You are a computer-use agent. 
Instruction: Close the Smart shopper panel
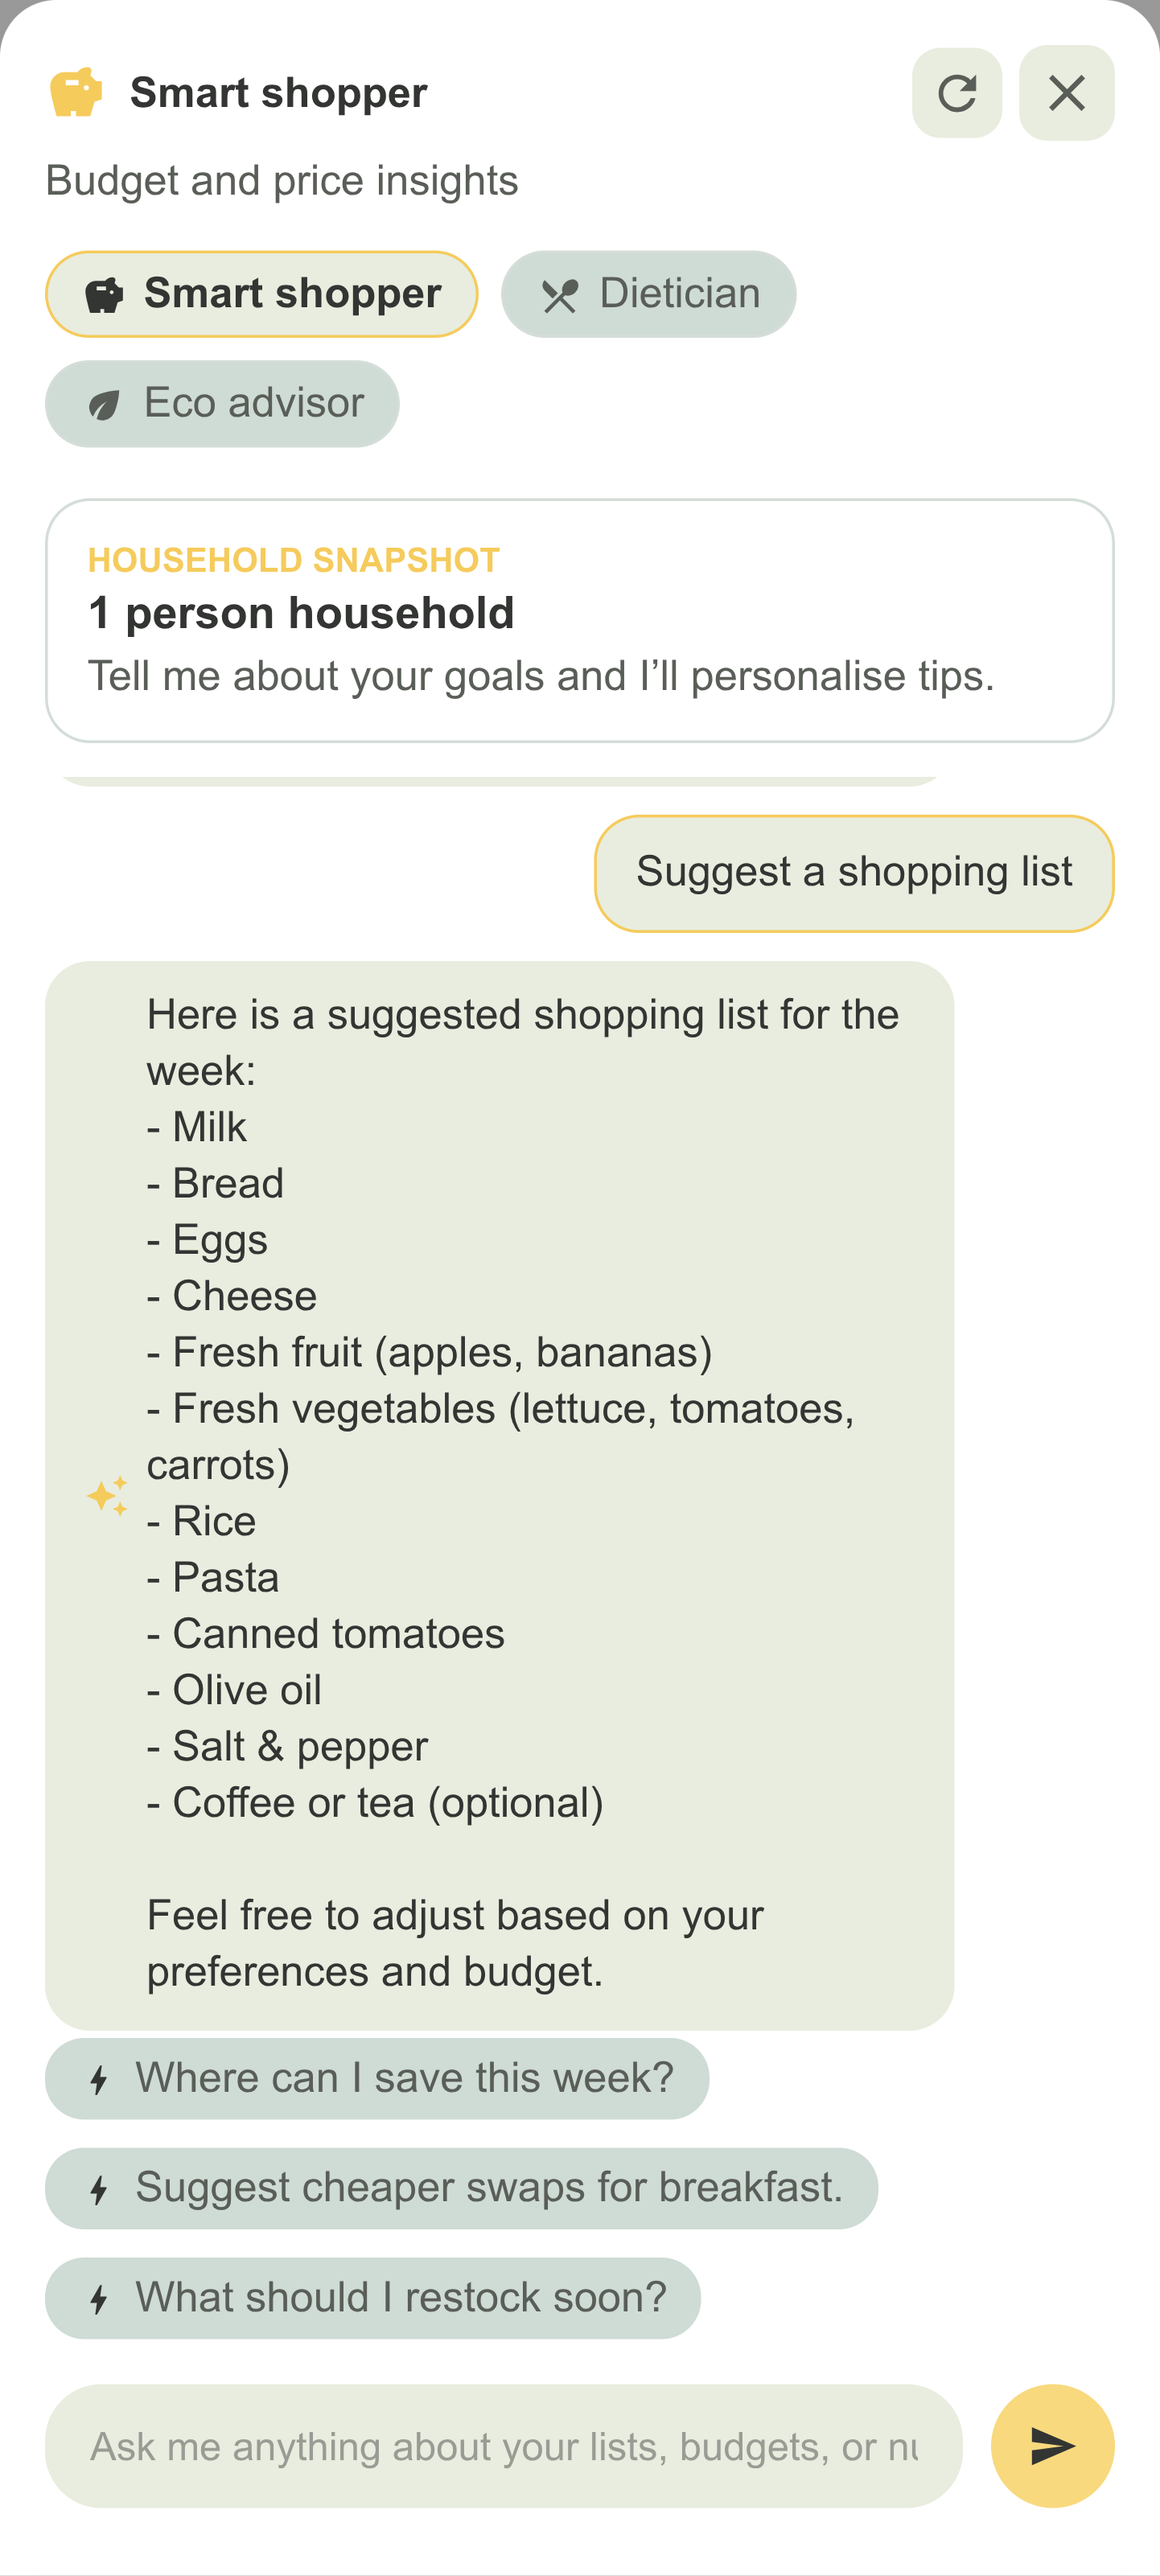click(x=1066, y=93)
